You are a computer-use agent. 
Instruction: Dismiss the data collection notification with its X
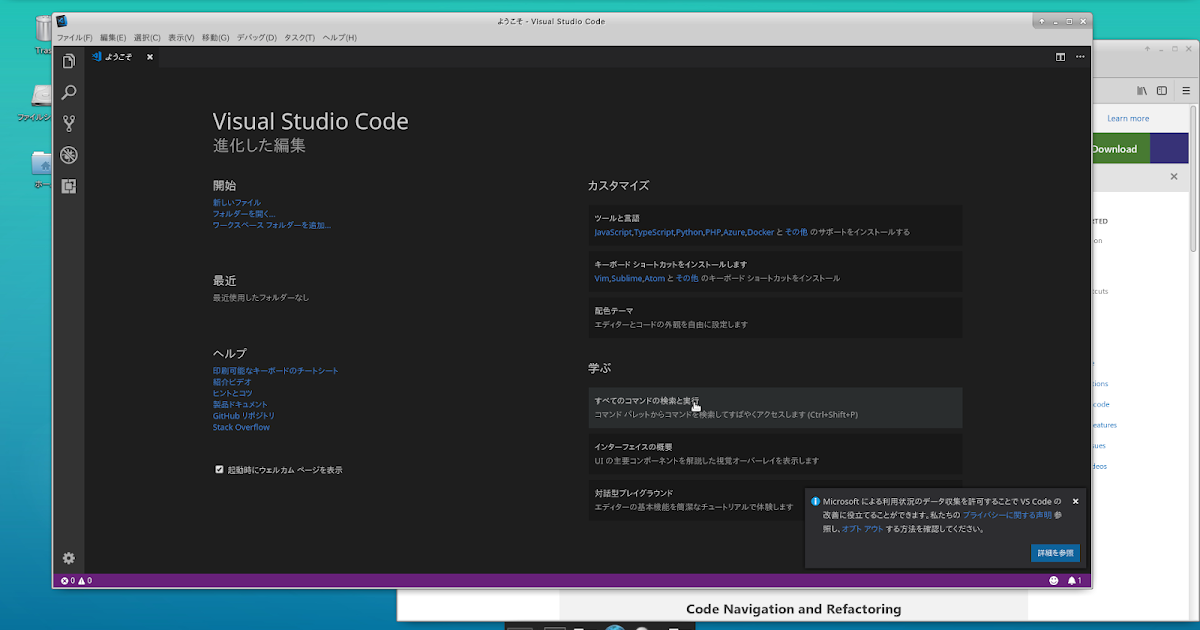1075,501
